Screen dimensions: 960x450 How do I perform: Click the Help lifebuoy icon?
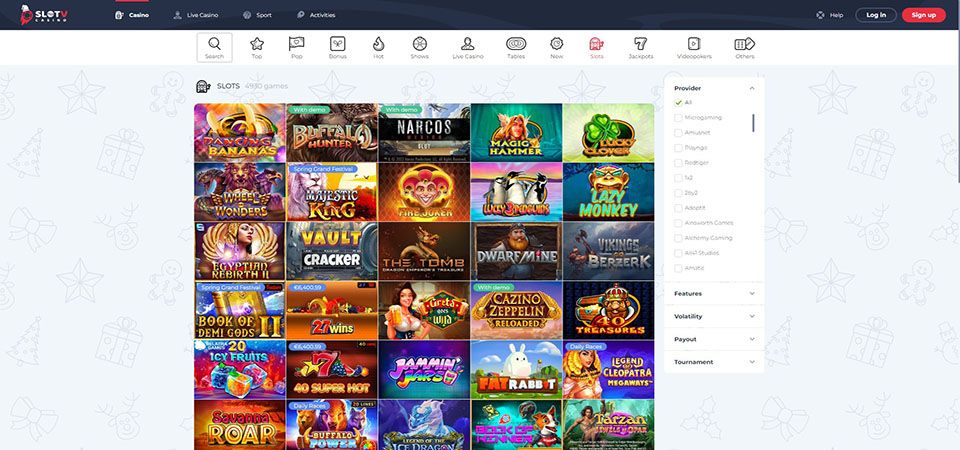(820, 15)
